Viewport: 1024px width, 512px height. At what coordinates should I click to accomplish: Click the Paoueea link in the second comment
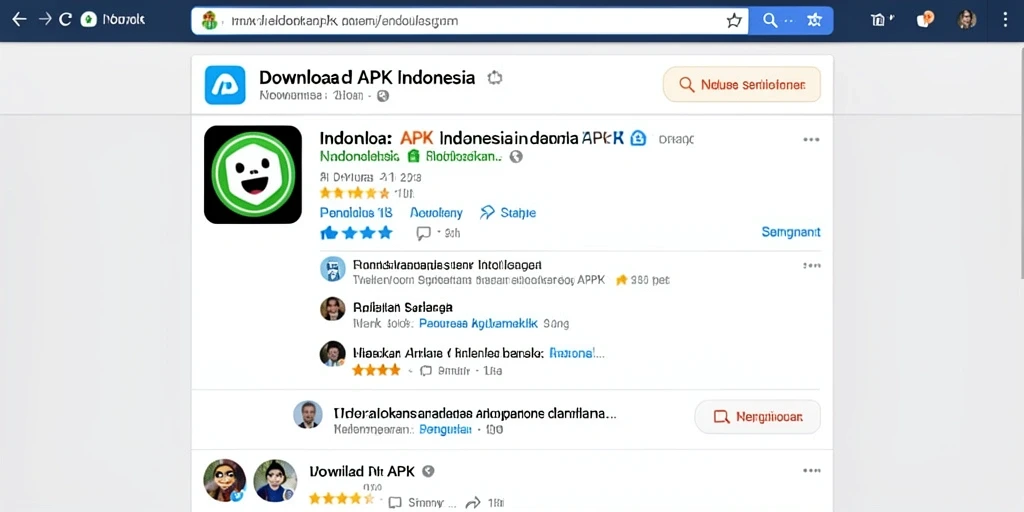click(x=478, y=323)
